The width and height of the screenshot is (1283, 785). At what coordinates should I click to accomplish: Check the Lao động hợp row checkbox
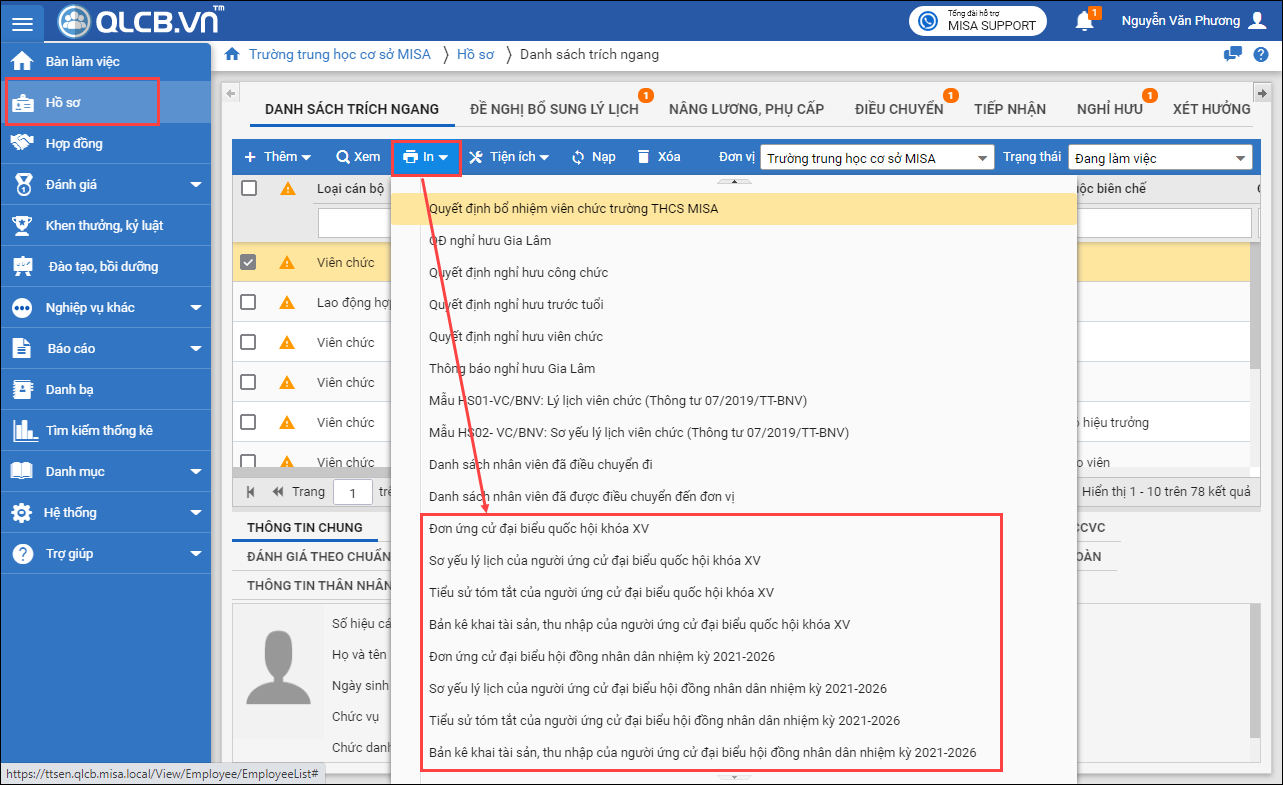pos(249,302)
